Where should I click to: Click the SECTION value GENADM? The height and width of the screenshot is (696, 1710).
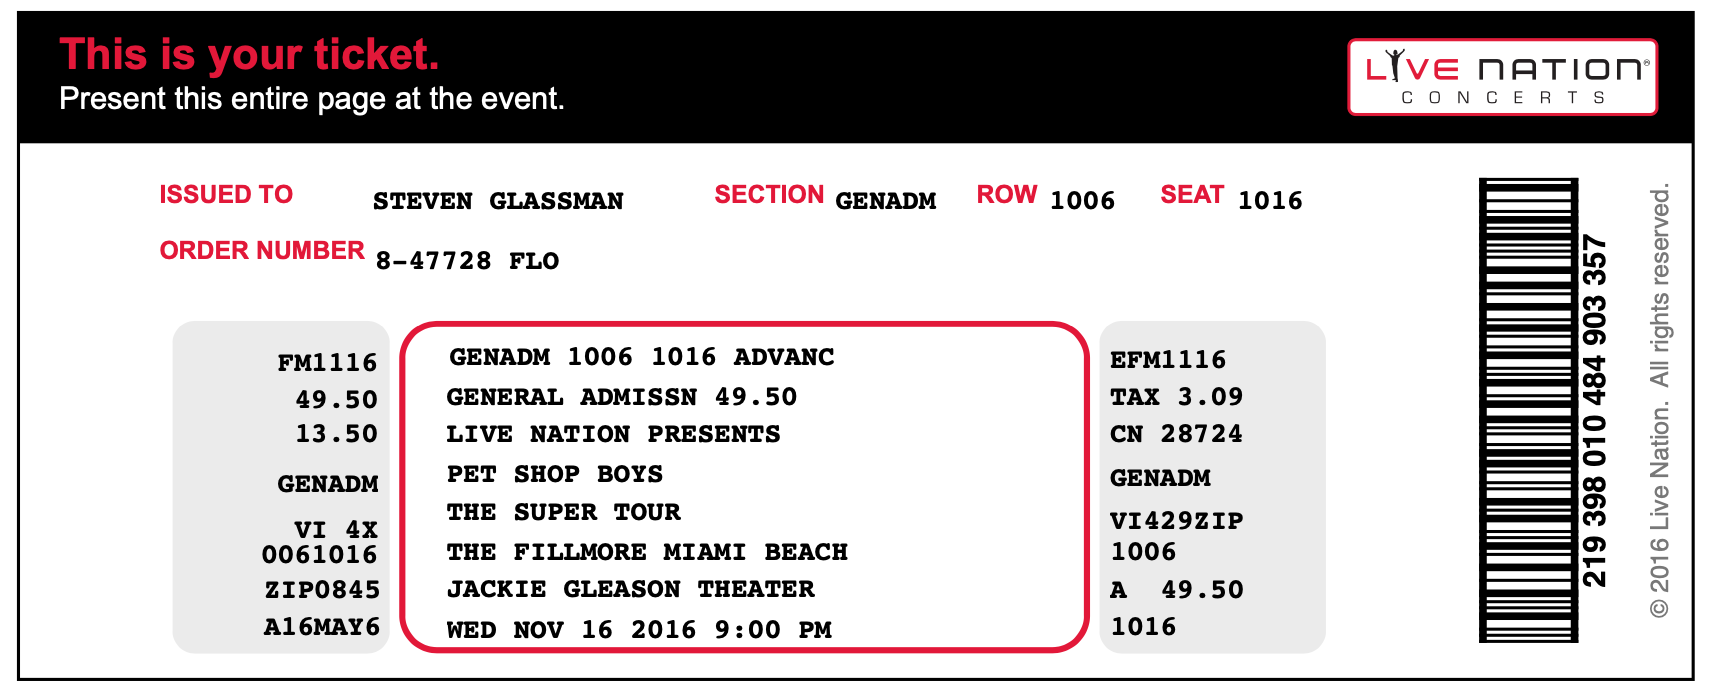click(x=886, y=201)
